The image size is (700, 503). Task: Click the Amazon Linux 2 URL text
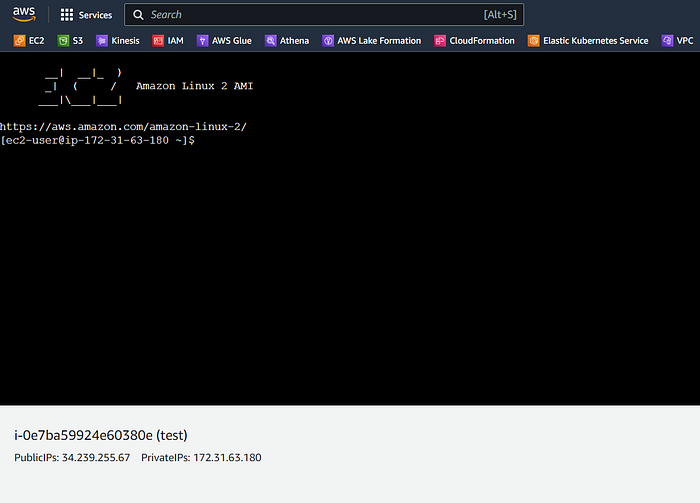click(123, 127)
